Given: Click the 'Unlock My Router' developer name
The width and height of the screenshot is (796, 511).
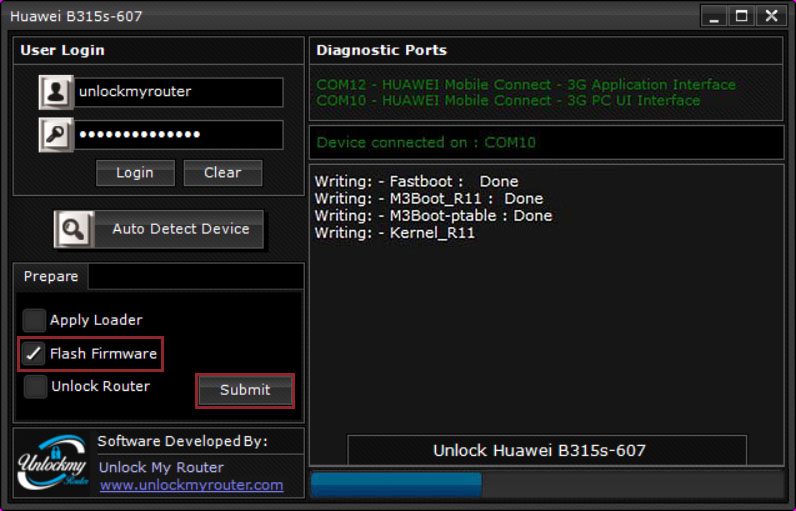Looking at the screenshot, I should point(161,467).
